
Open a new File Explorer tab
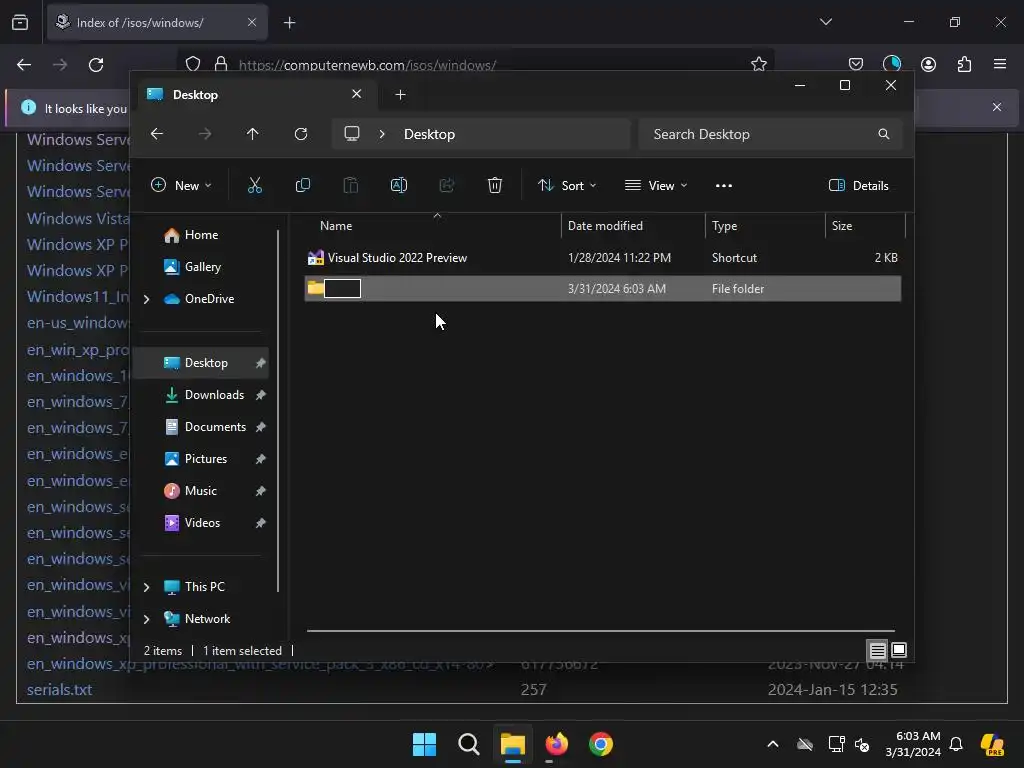point(400,95)
